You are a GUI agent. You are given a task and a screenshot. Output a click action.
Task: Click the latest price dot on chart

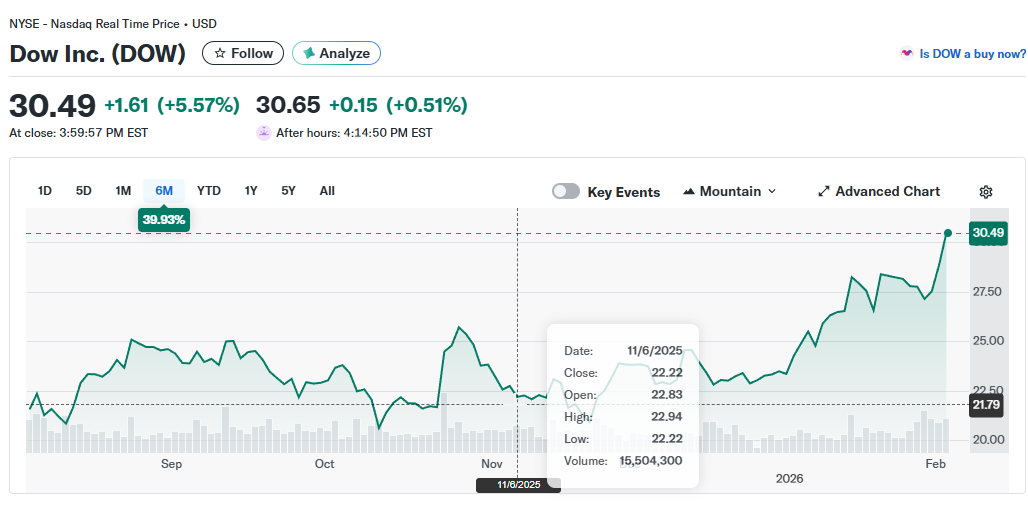[947, 233]
